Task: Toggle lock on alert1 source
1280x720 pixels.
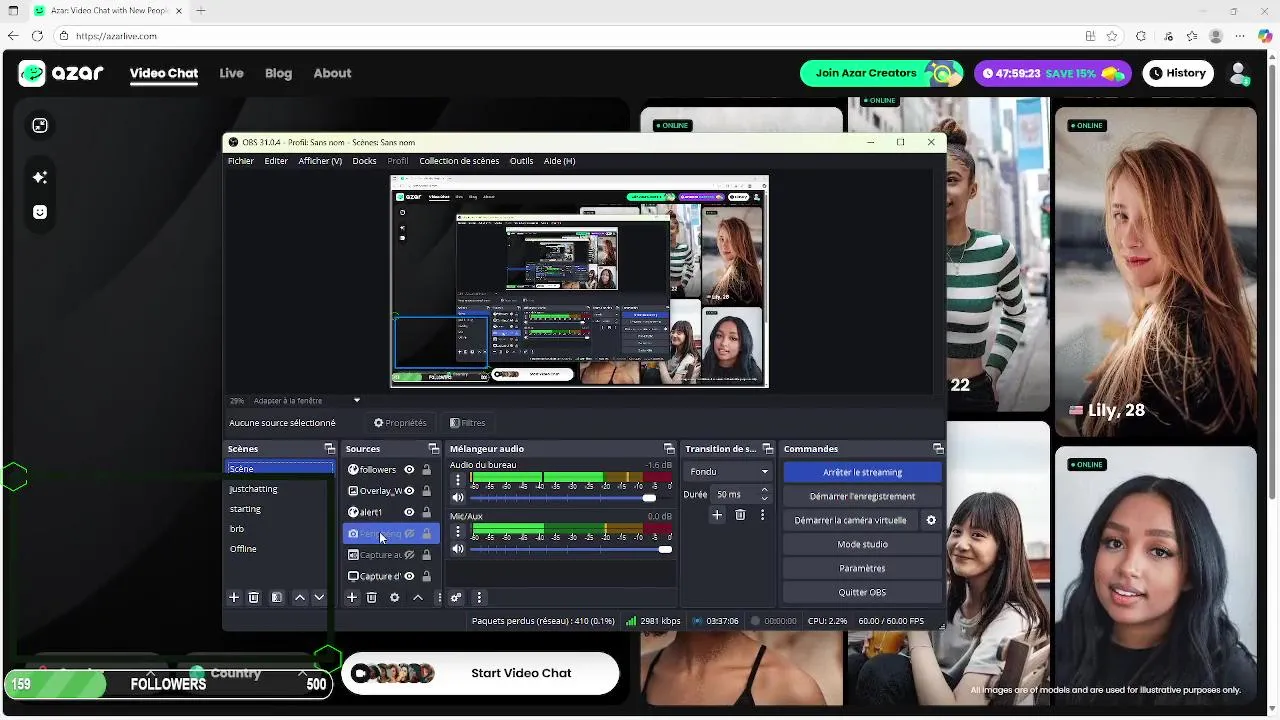Action: click(x=427, y=512)
